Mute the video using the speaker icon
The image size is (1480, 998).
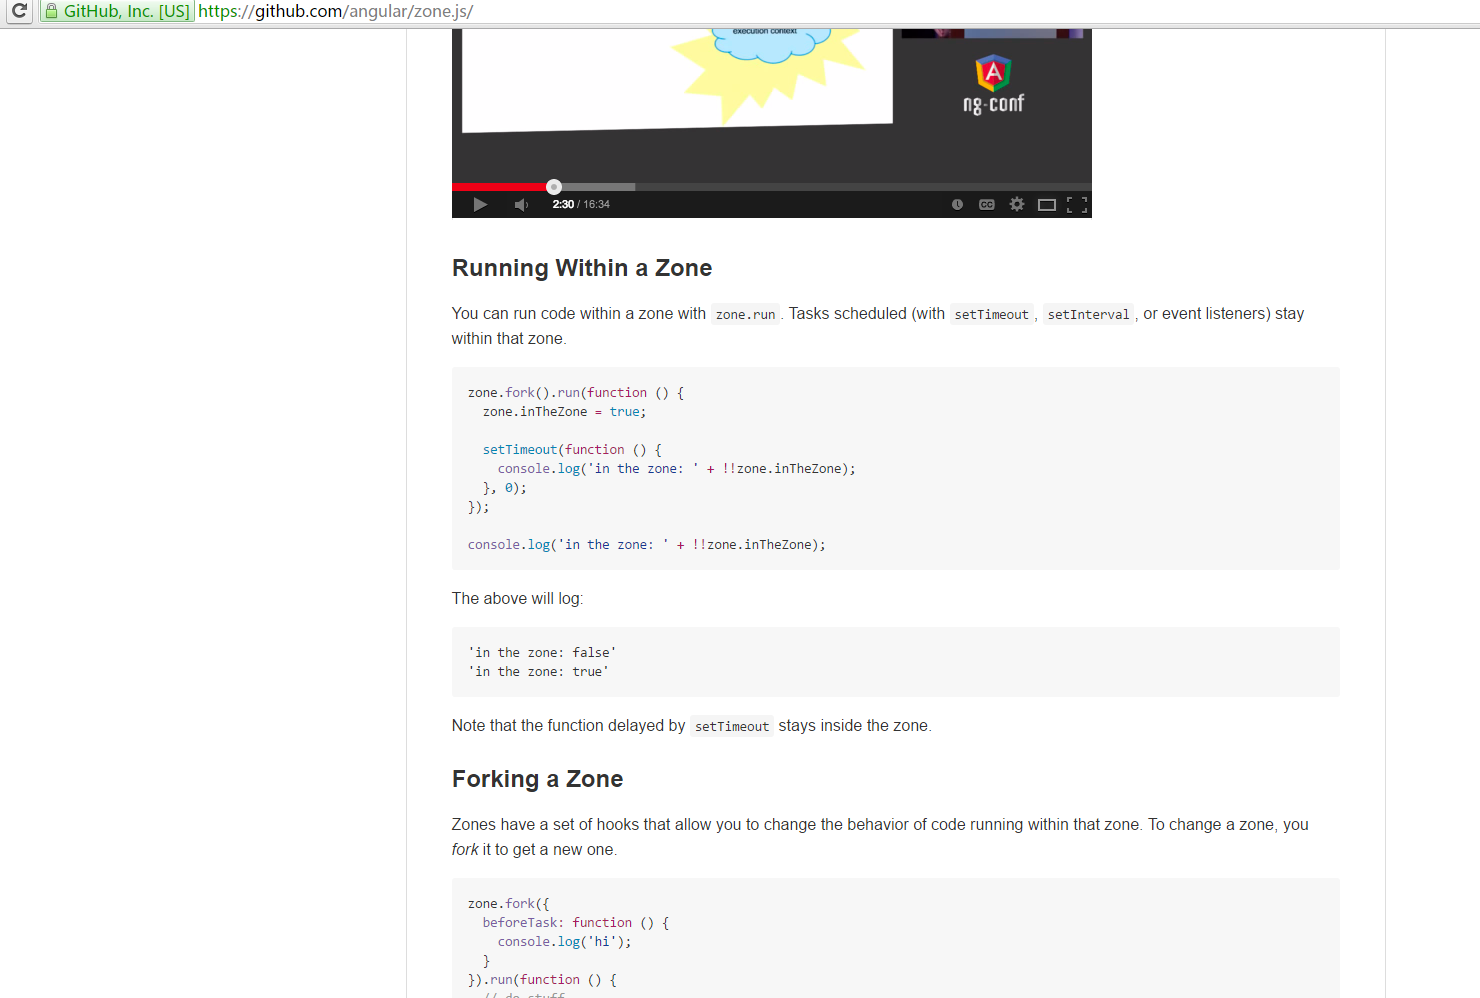tap(521, 204)
